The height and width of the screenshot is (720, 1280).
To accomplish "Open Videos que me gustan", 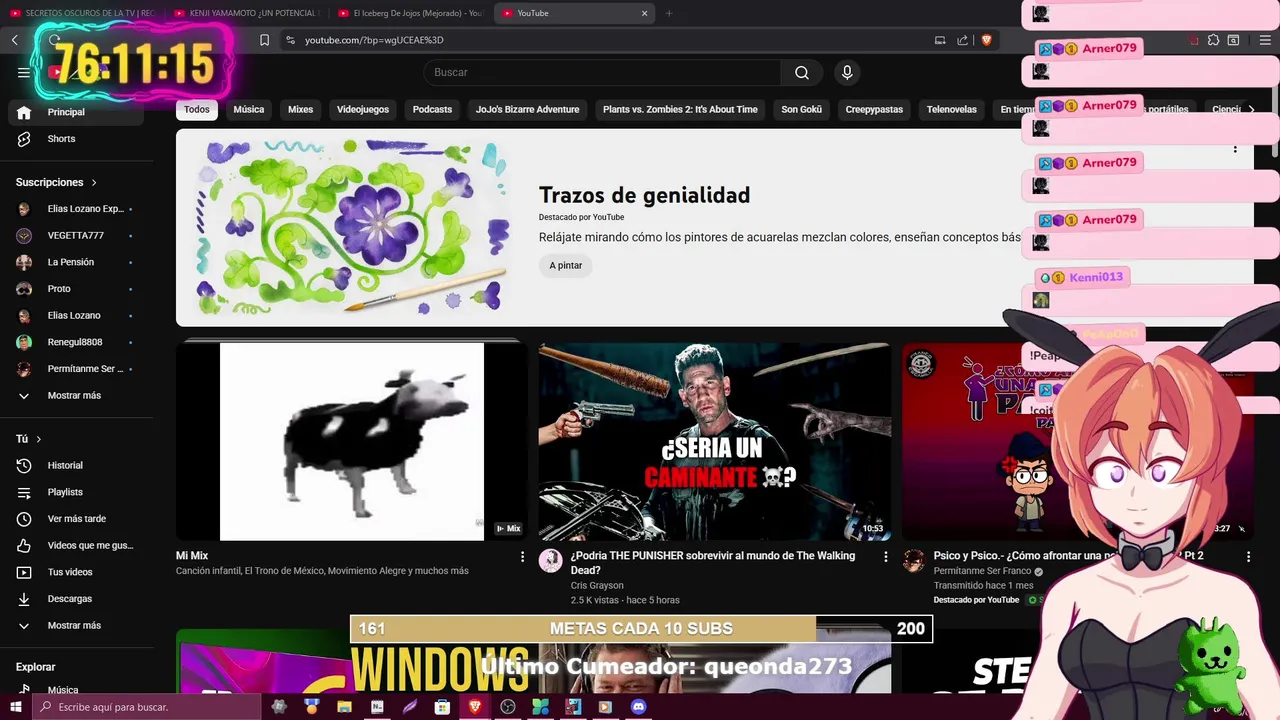I will pyautogui.click(x=76, y=545).
